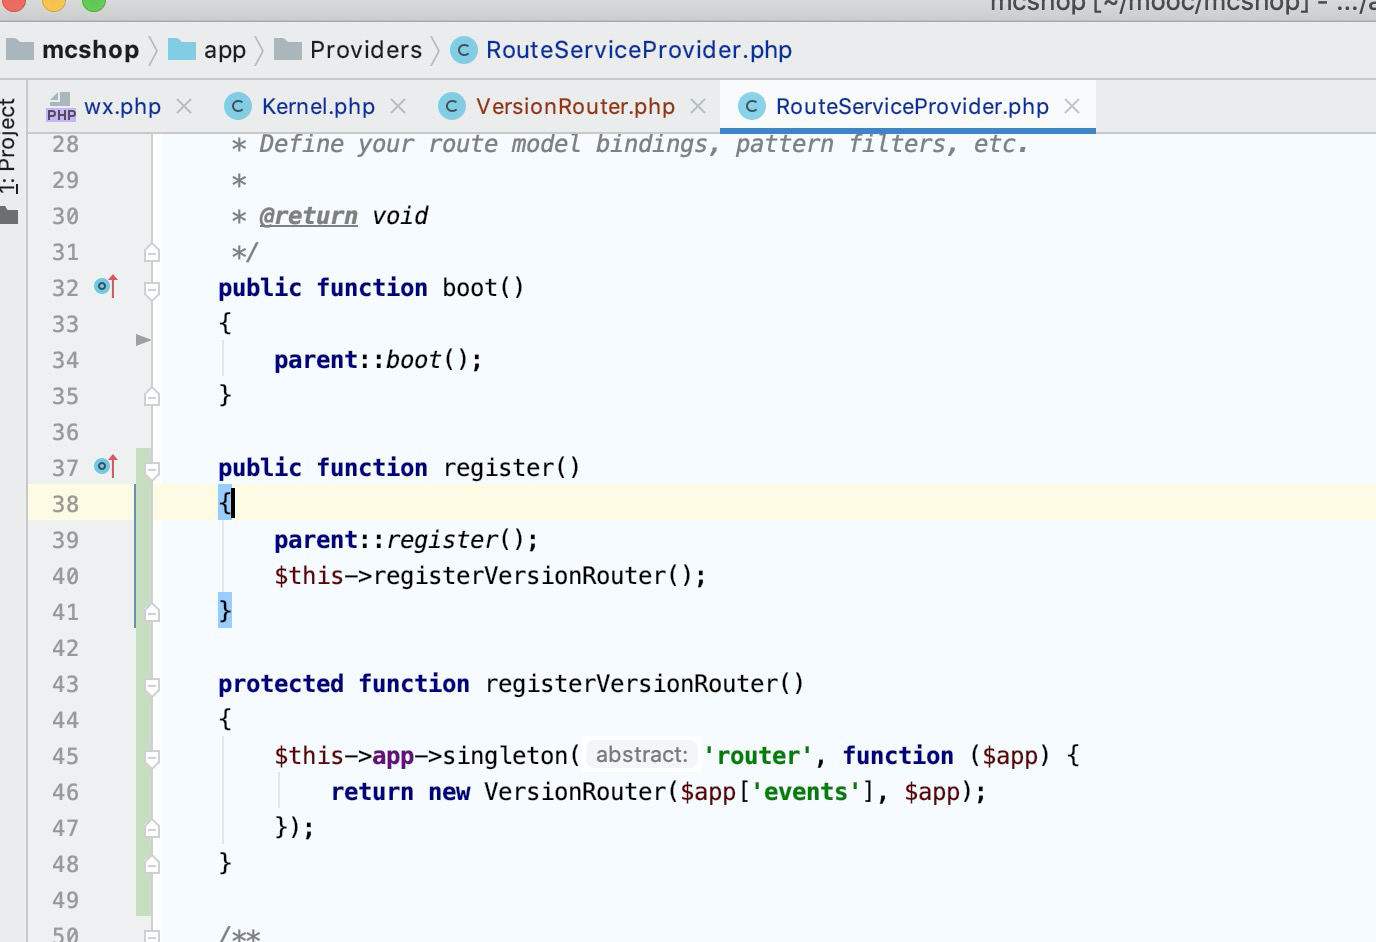Close the RouteServiceProvider.php tab
This screenshot has height=942, width=1376.
point(1072,106)
